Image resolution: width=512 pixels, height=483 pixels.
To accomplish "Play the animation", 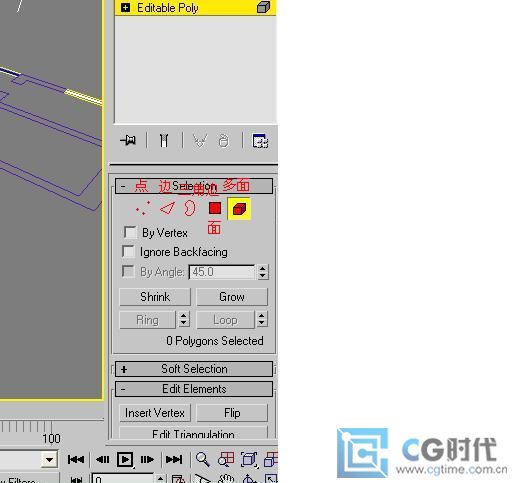I will pos(125,460).
